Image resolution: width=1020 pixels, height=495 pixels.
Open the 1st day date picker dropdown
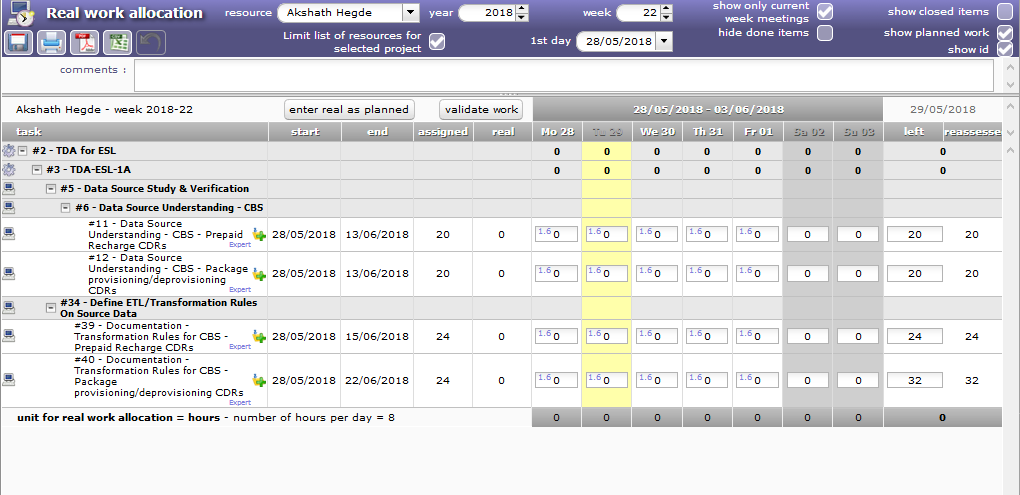(664, 41)
